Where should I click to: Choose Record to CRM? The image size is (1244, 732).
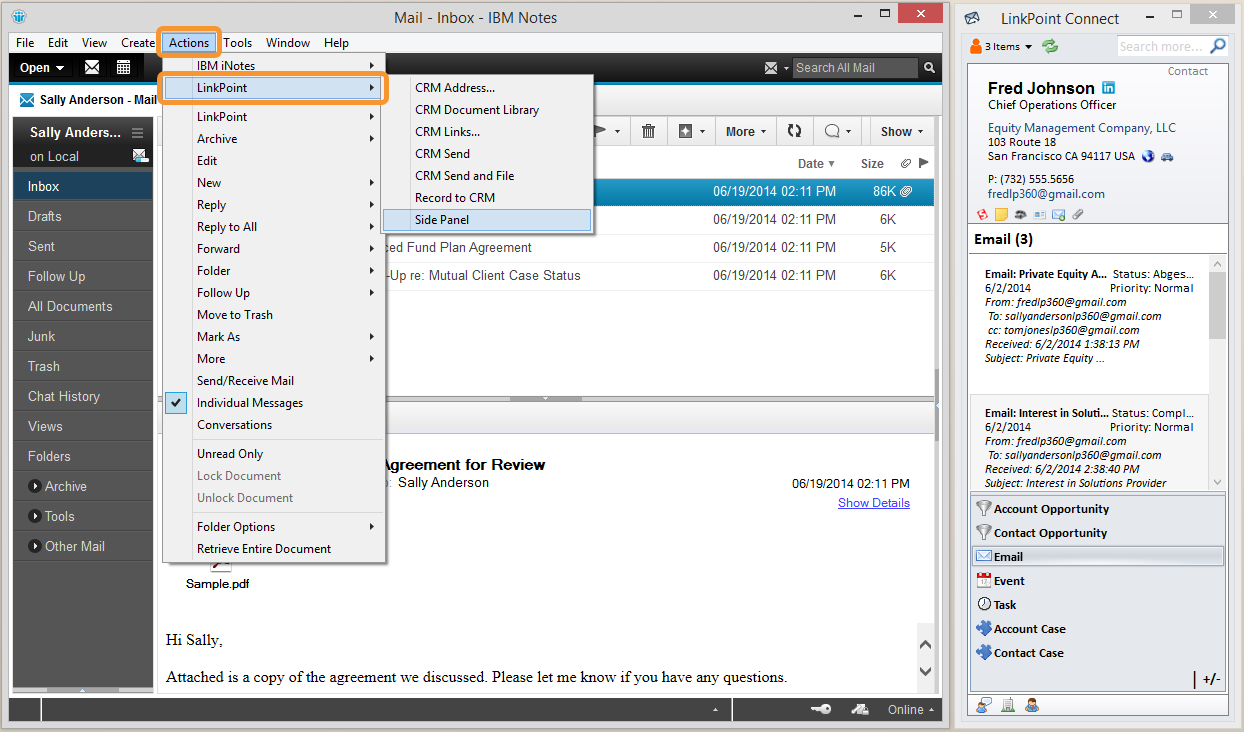[x=487, y=198]
